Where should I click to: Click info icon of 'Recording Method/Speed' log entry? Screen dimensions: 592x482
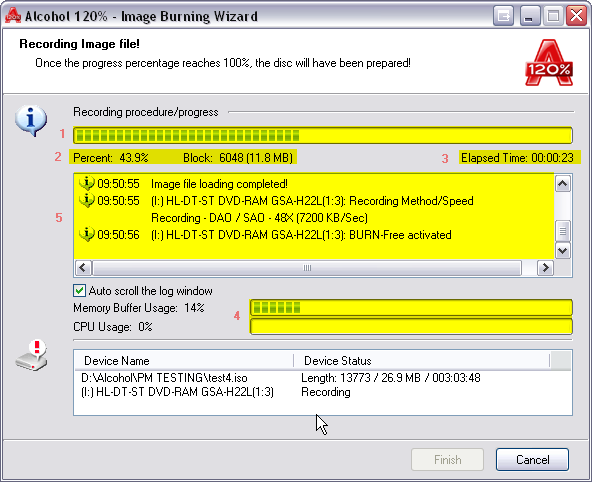[x=86, y=200]
